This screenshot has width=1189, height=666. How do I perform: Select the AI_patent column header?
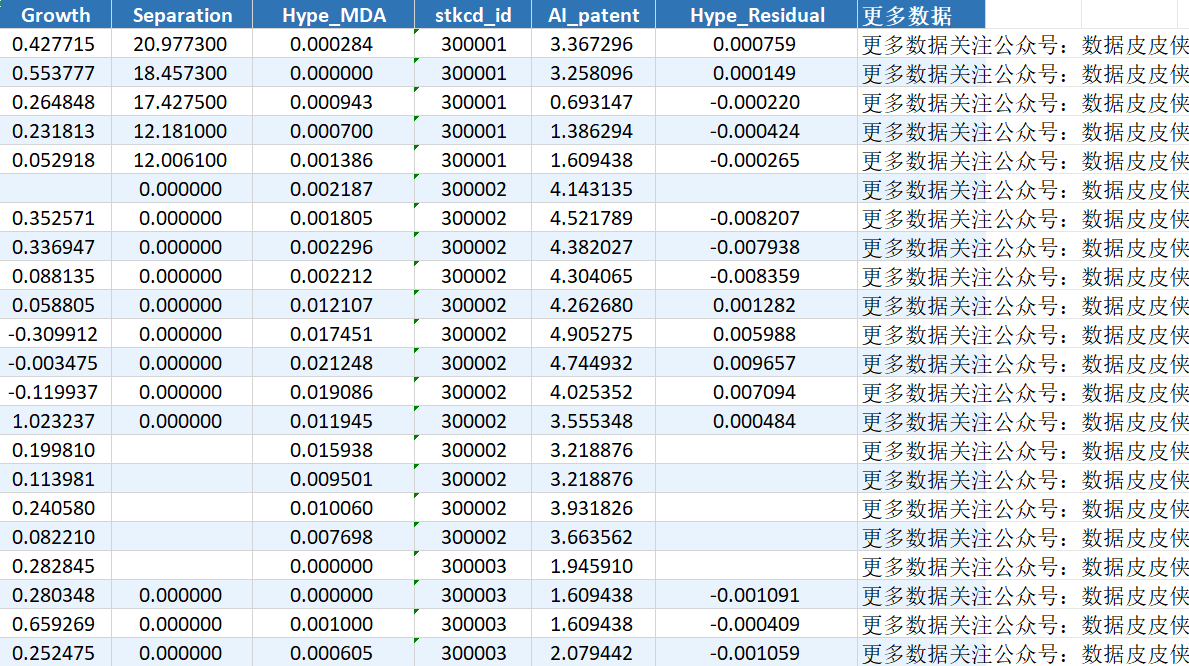pos(593,14)
